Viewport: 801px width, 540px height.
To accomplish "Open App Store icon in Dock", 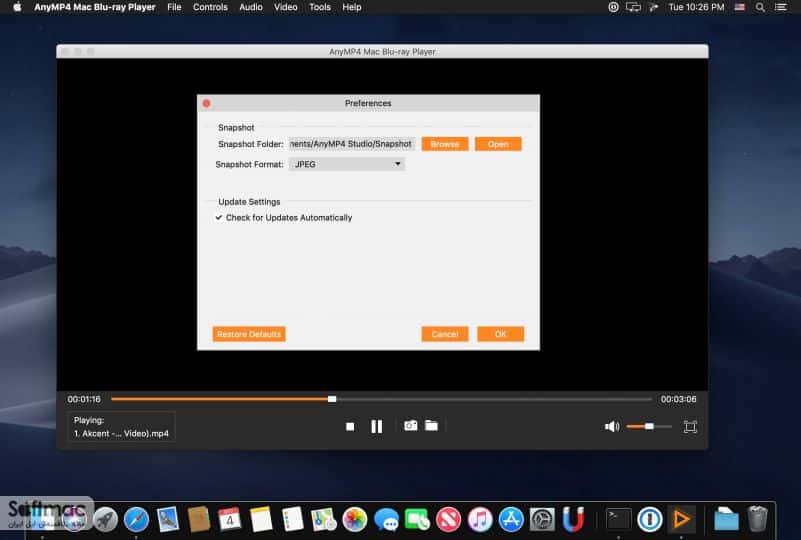I will point(511,520).
